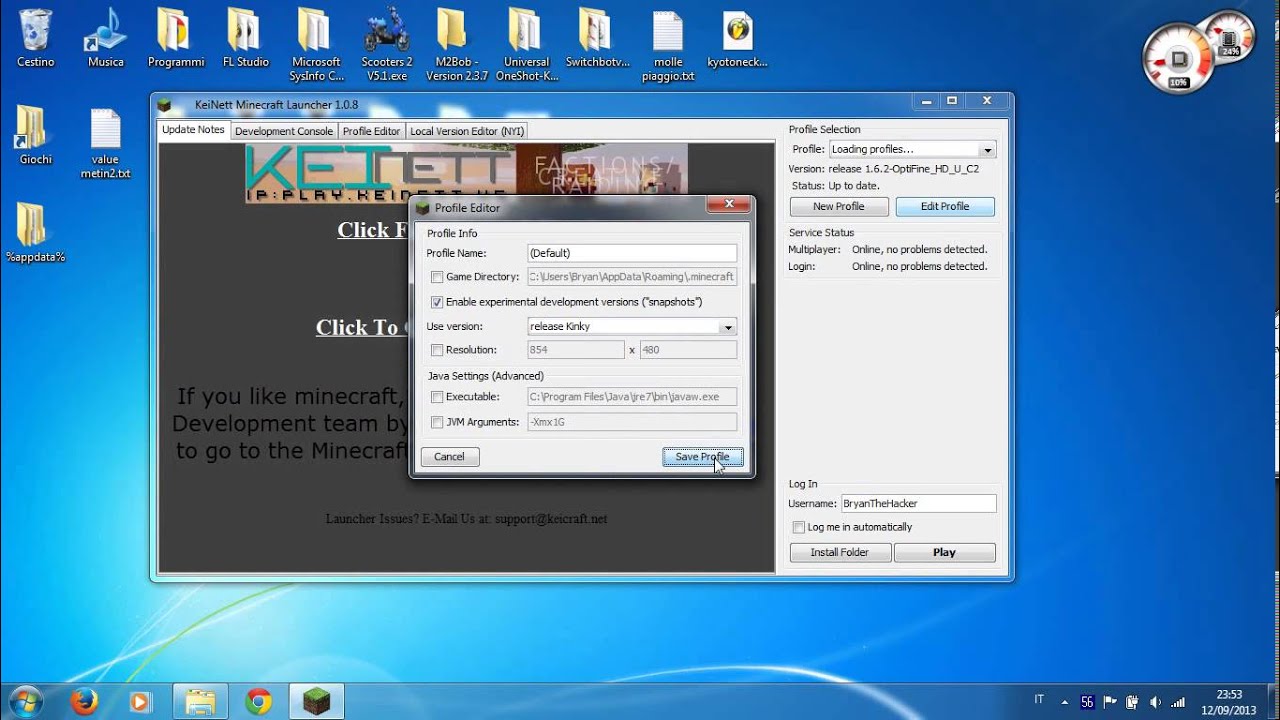Open the network signal tray icon
The width and height of the screenshot is (1280, 720).
[x=1177, y=702]
